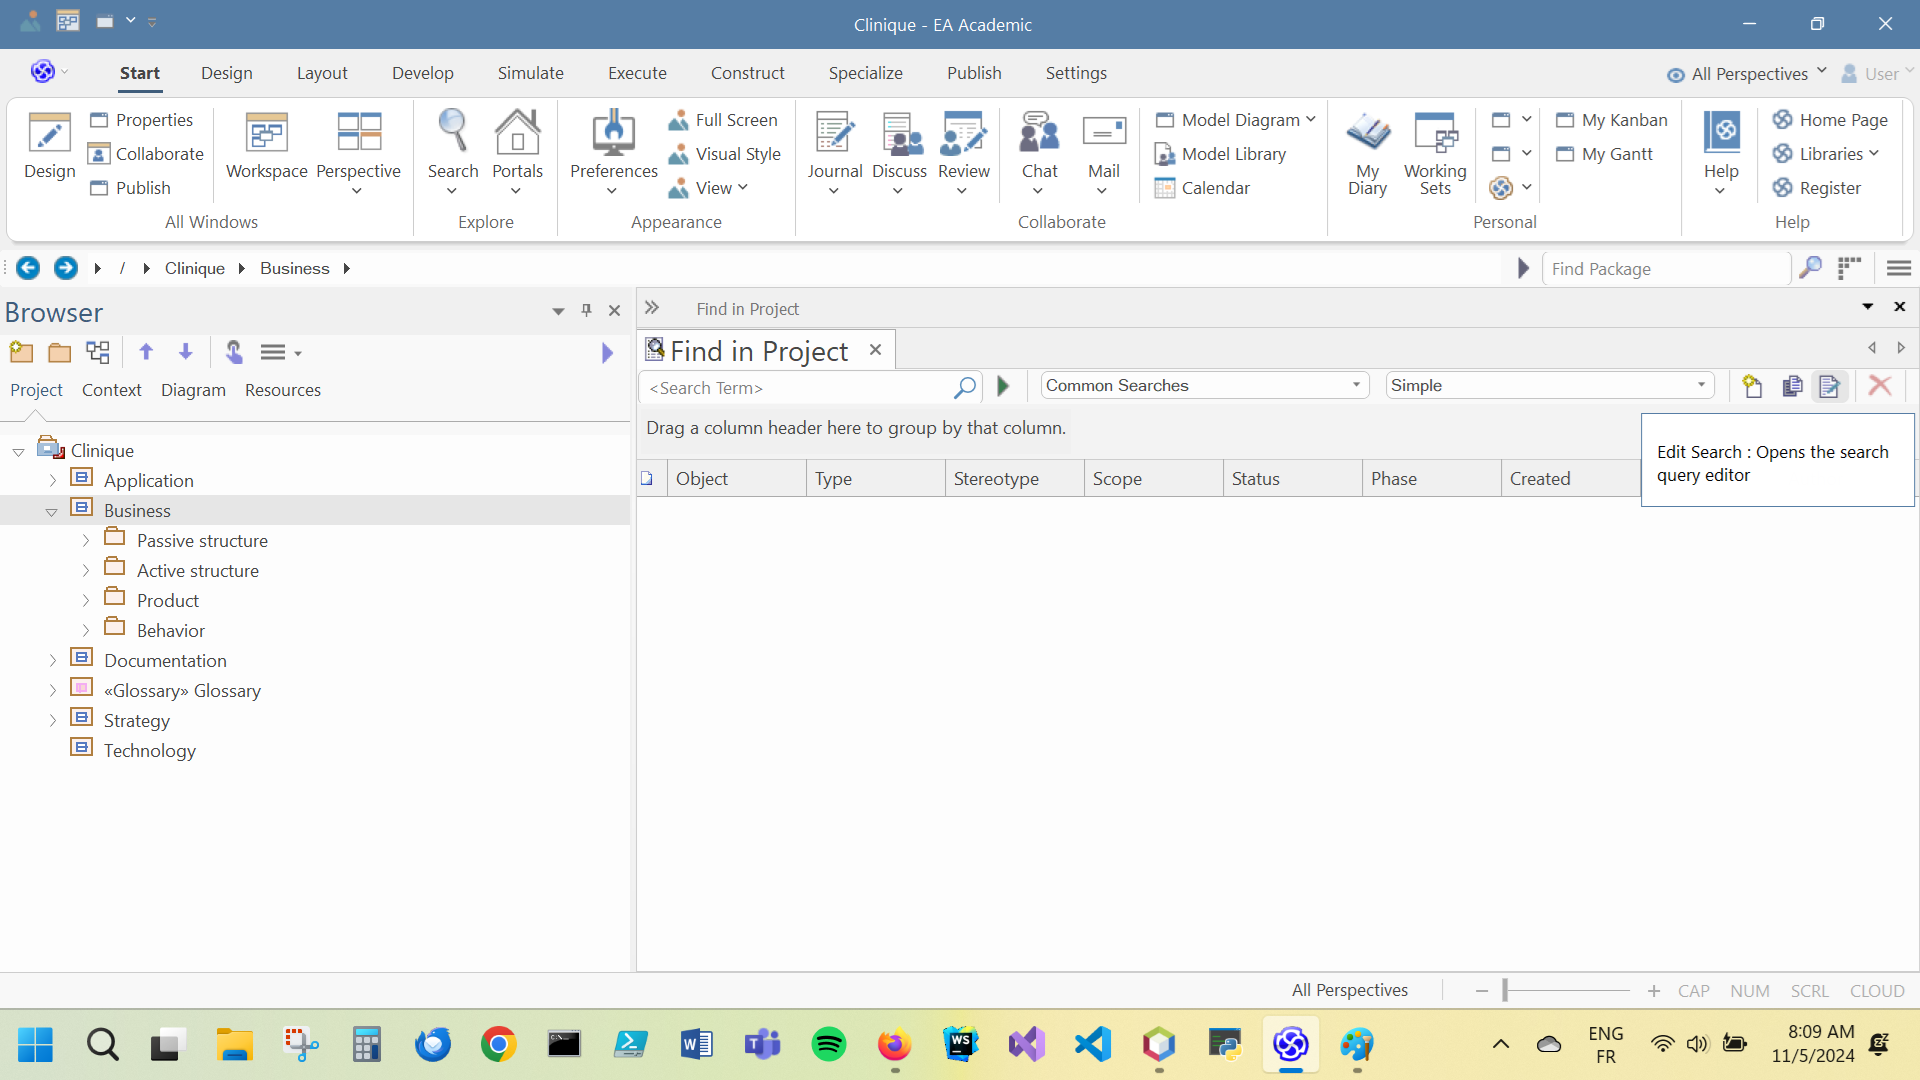The height and width of the screenshot is (1080, 1920).
Task: Click Register in Help group
Action: coord(1817,188)
